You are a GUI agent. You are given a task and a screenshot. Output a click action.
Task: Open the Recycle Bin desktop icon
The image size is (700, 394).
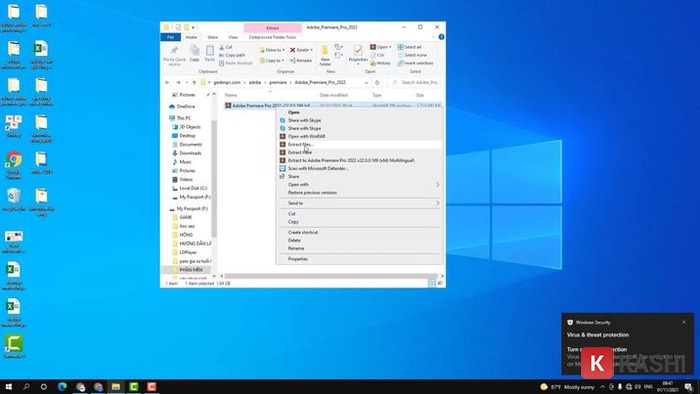pos(14,199)
